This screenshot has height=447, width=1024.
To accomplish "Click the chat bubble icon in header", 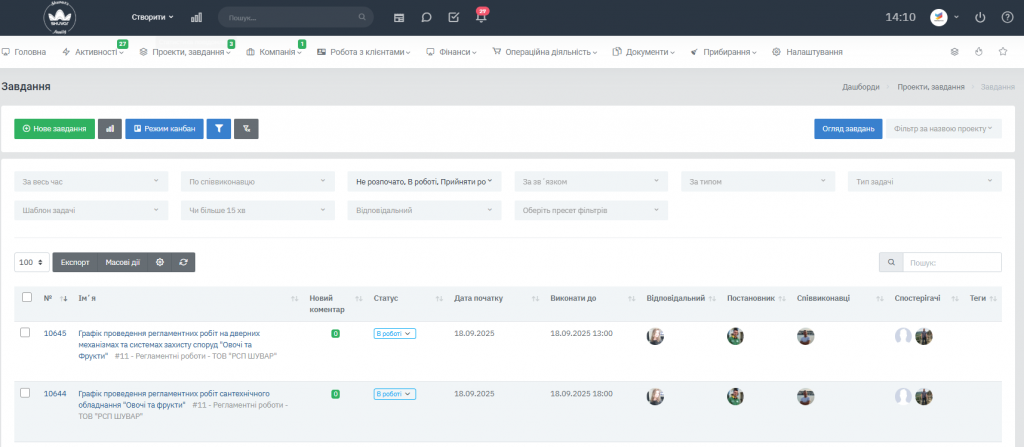I will (x=426, y=18).
